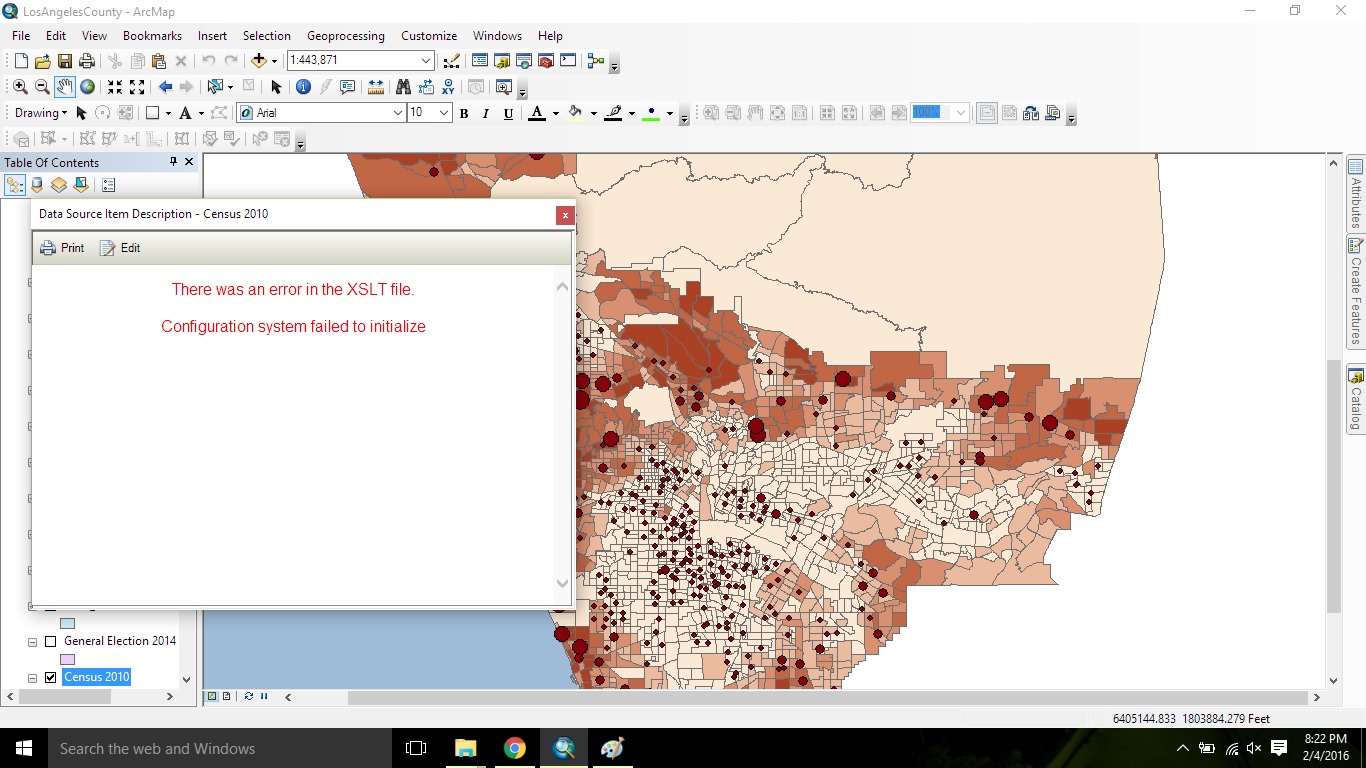This screenshot has width=1366, height=768.
Task: Open the Find binoculars tool
Action: tap(403, 87)
